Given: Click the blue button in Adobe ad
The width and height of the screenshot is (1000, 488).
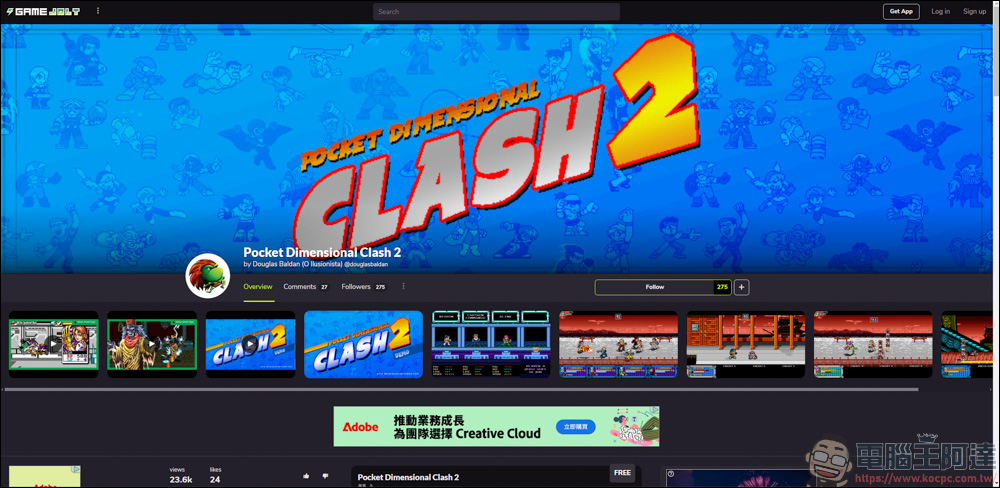Looking at the screenshot, I should pyautogui.click(x=576, y=426).
